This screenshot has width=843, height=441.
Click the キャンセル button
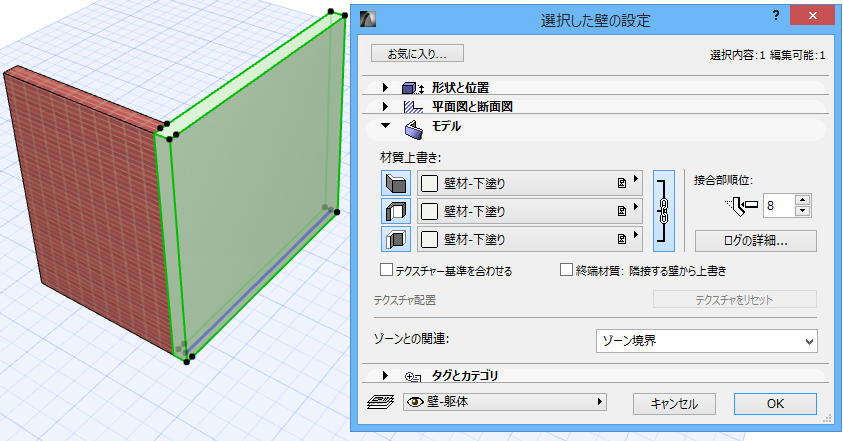click(x=674, y=404)
